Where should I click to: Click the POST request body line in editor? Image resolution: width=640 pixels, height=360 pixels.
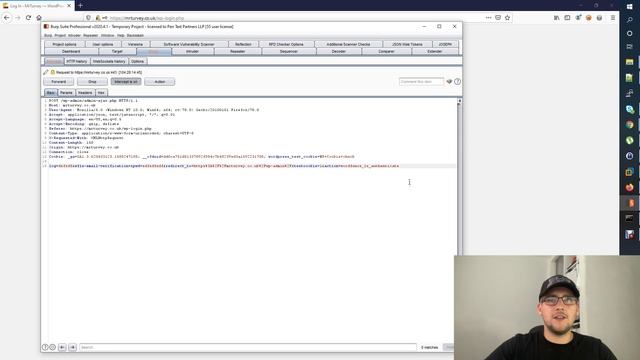[224, 166]
